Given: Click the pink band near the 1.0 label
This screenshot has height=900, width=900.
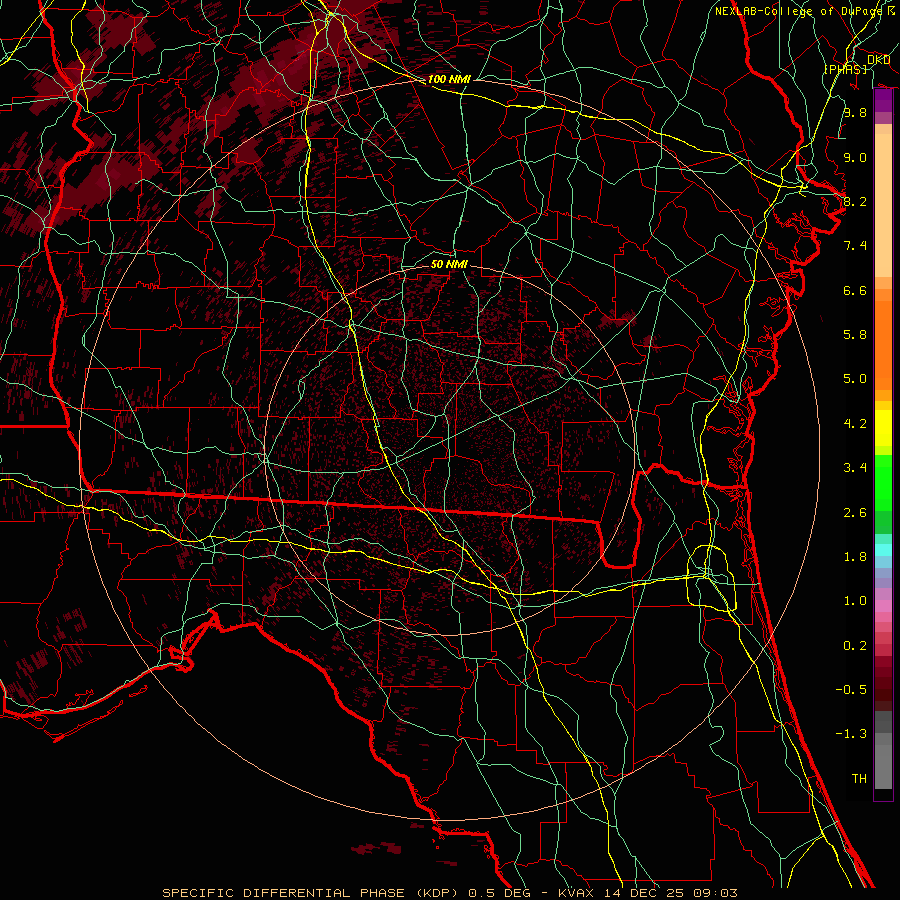Looking at the screenshot, I should point(883,603).
